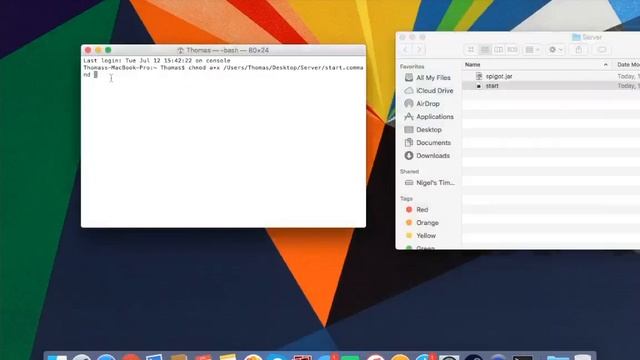This screenshot has height=360, width=640.
Task: Sort files by the Name column header
Action: (x=536, y=64)
